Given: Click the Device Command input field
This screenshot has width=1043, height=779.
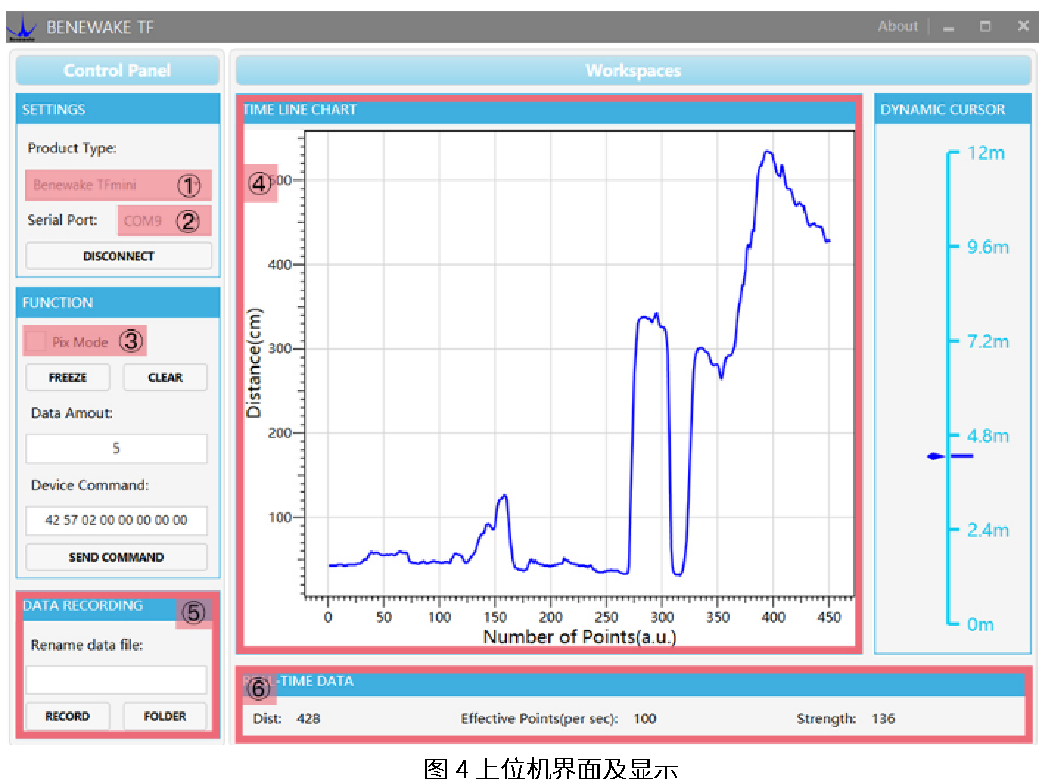Looking at the screenshot, I should coord(116,520).
